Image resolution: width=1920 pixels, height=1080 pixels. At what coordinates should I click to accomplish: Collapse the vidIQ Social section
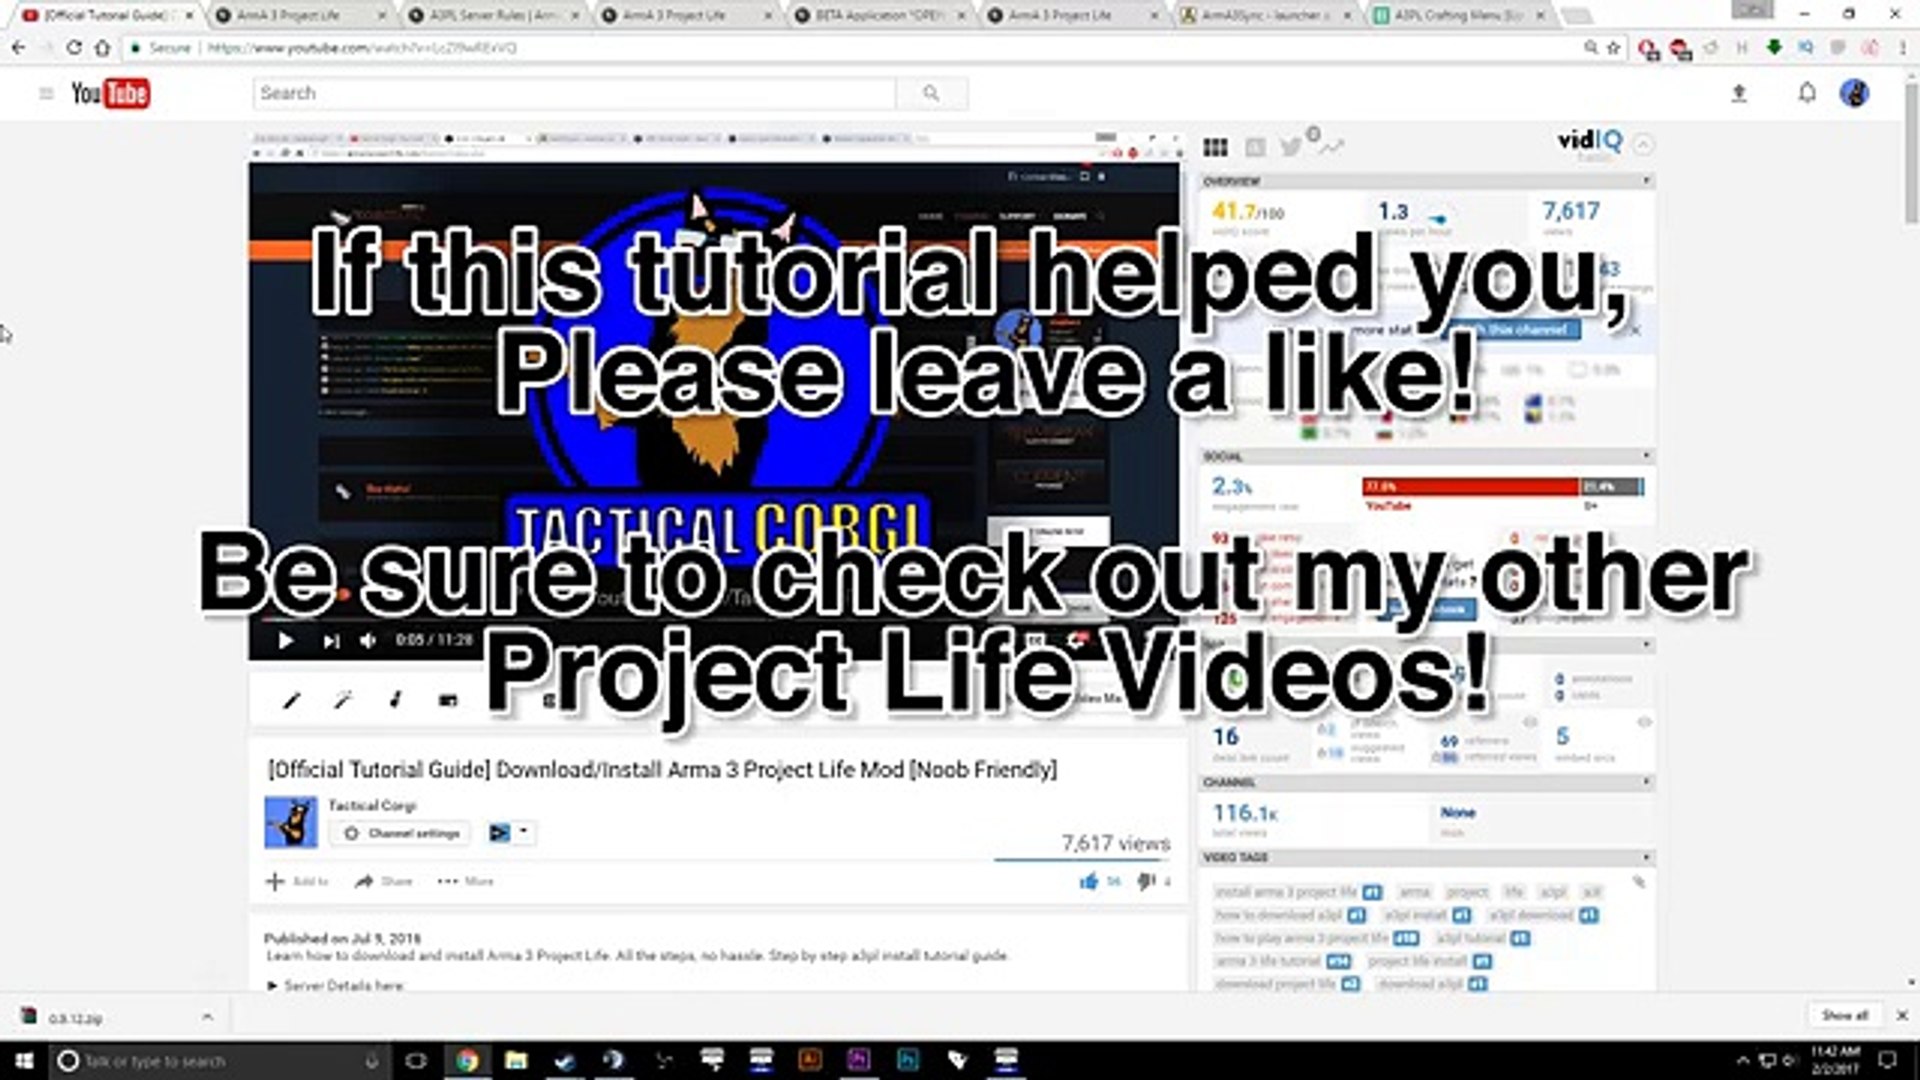tap(1646, 456)
